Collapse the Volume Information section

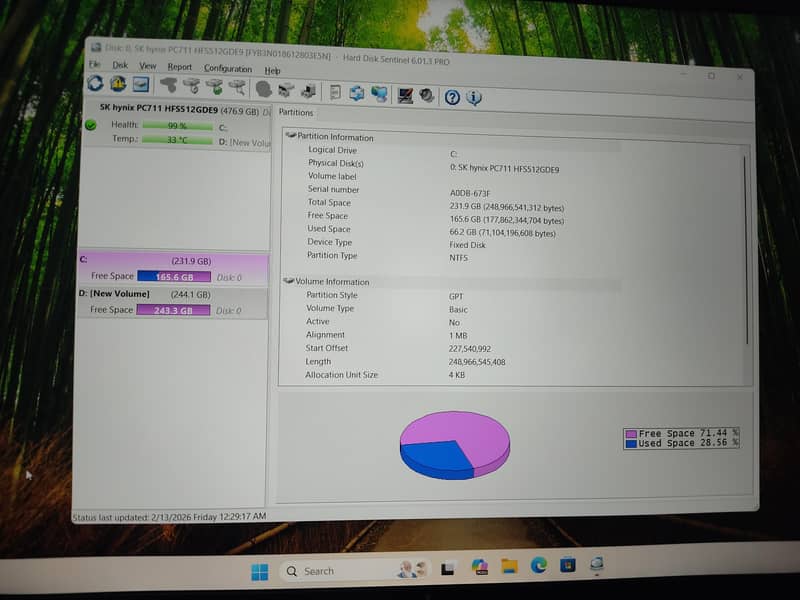[x=290, y=281]
